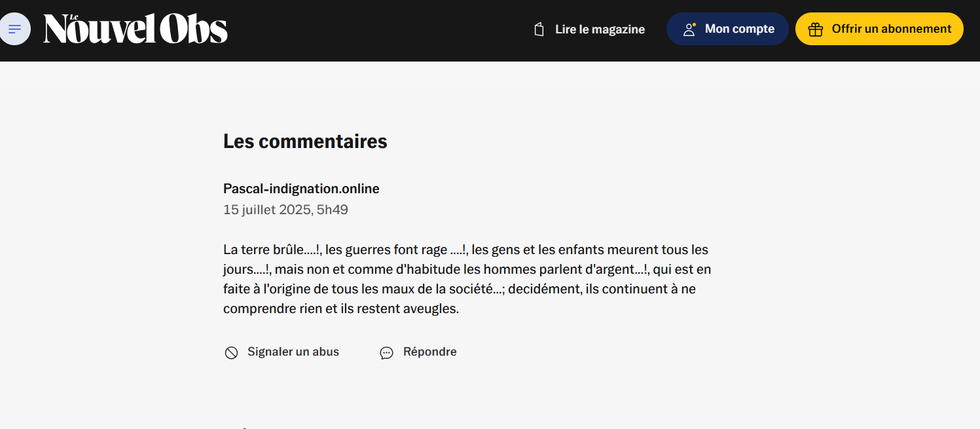Go to homepage via Le Nouvel Obs logo
Screen dimensions: 980x429
(x=136, y=29)
